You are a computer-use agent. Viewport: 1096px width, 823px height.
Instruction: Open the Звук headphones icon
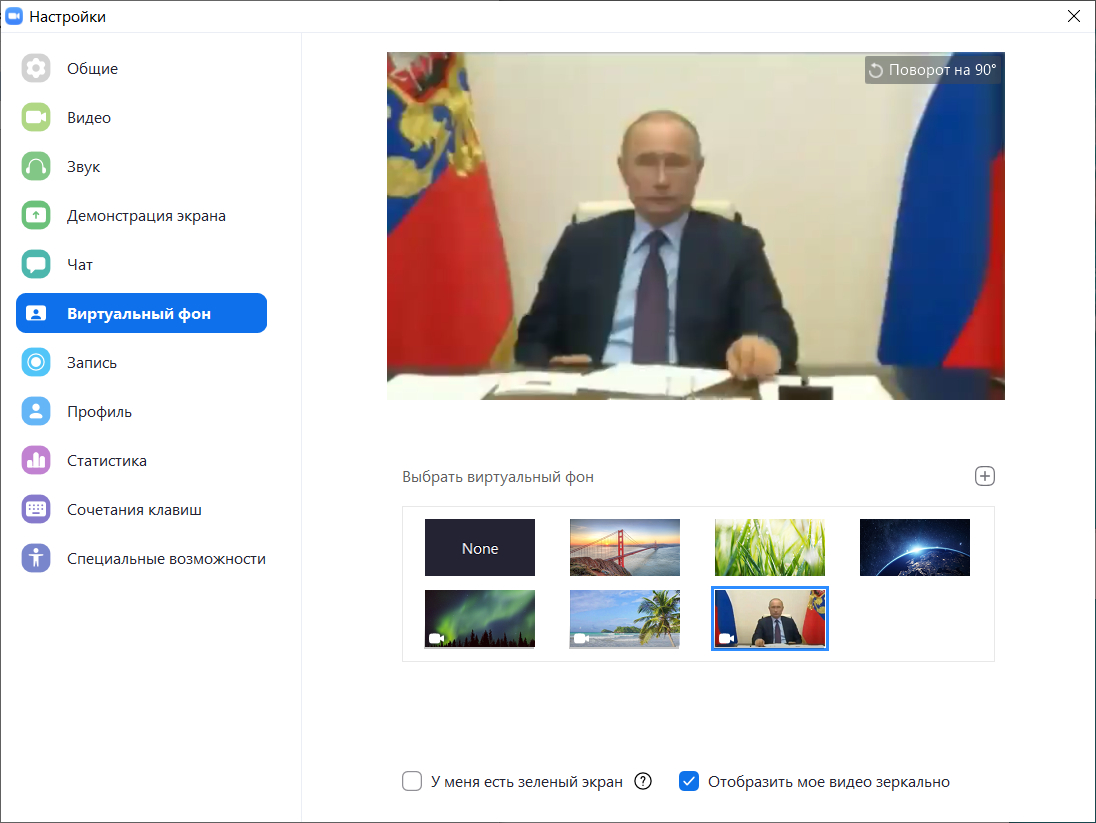click(x=36, y=166)
